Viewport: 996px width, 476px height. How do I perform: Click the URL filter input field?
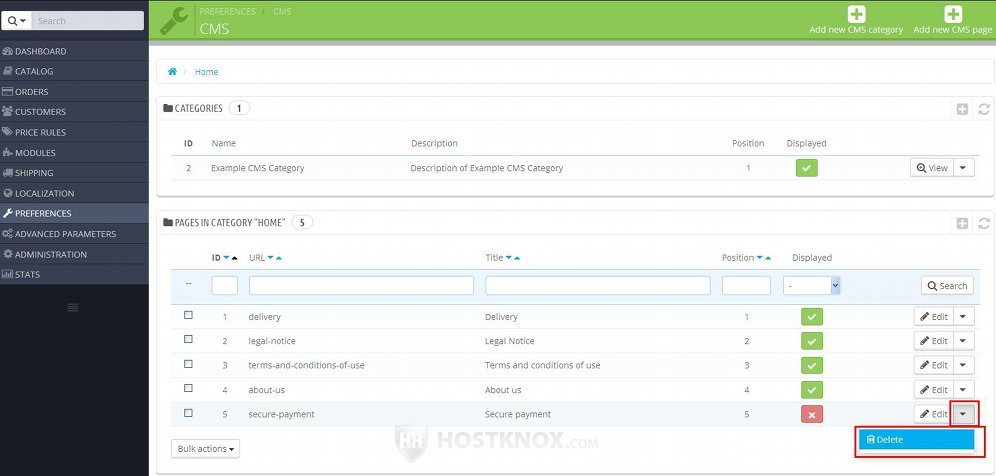[361, 285]
